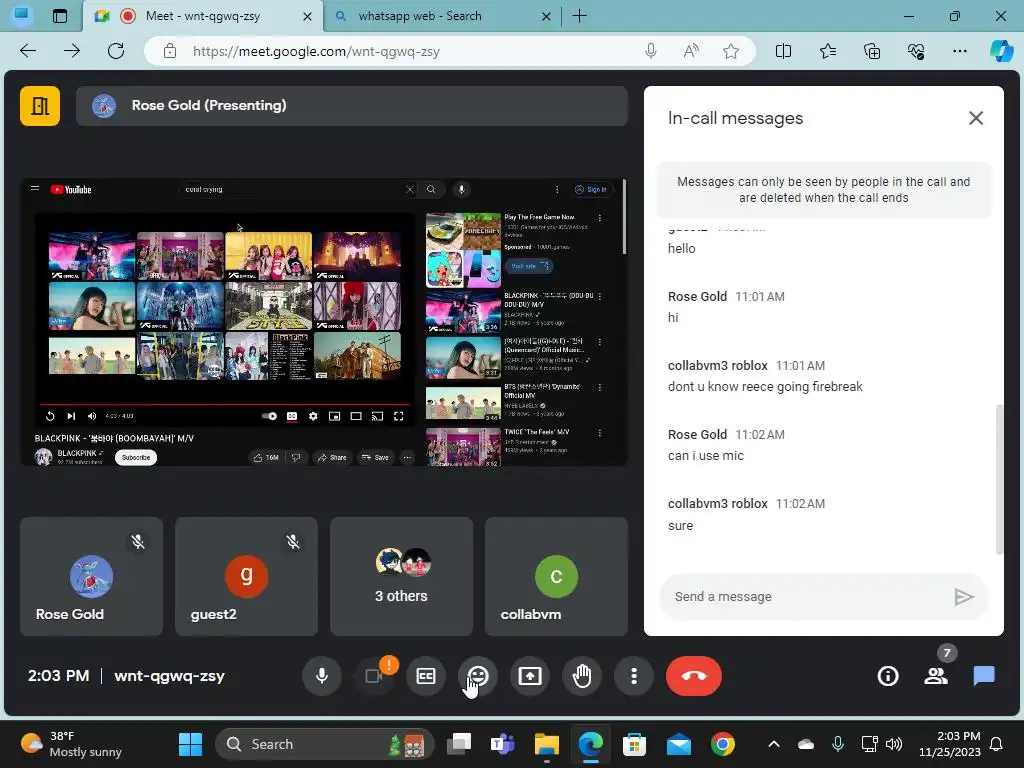Screen dimensions: 1024x768
Task: Click the OneDrive cloud tray icon
Action: pyautogui.click(x=806, y=744)
